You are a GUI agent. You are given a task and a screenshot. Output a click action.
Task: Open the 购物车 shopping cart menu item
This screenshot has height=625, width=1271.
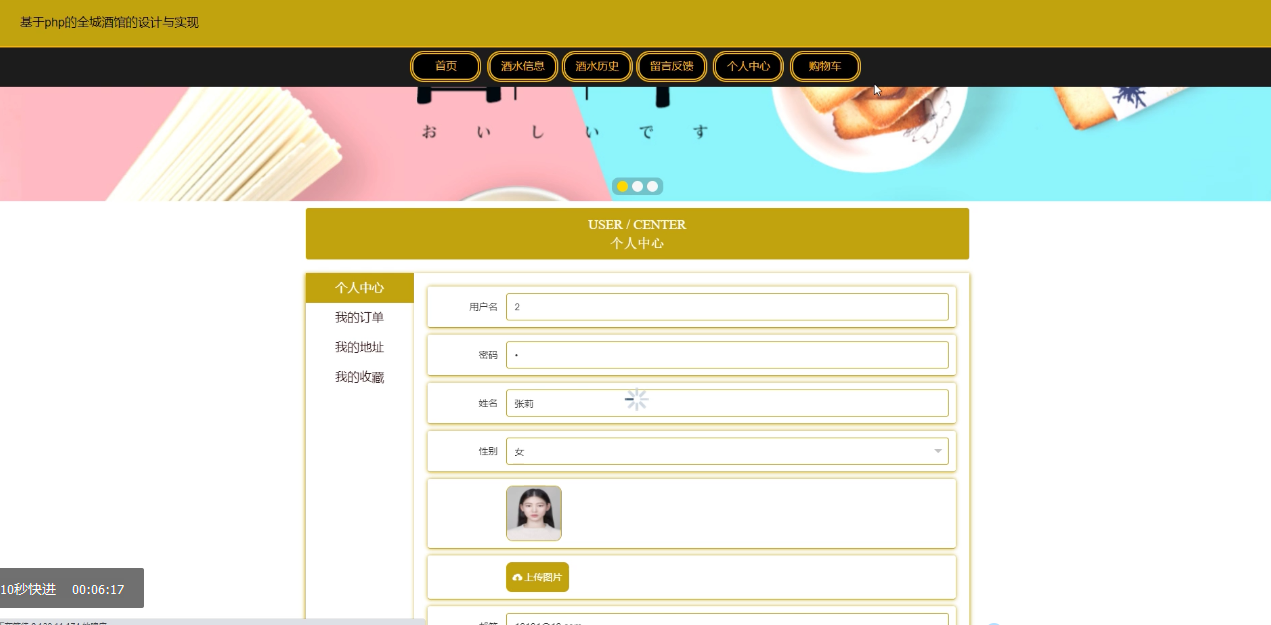[825, 66]
